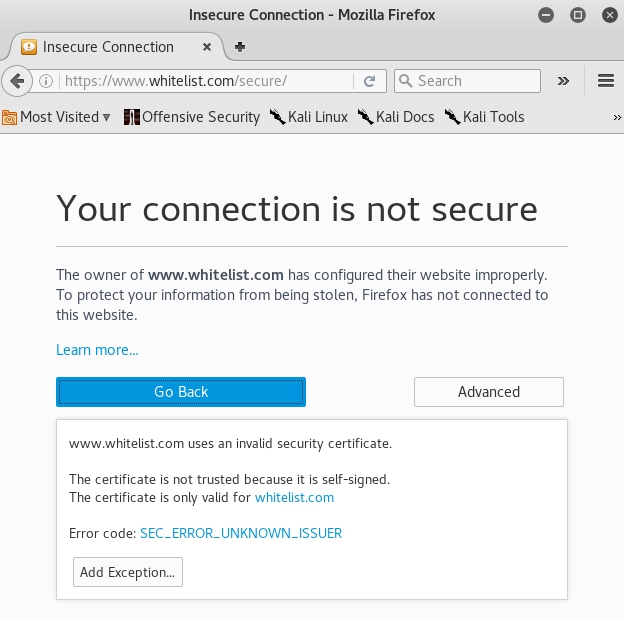
Task: Click the Go Back button
Action: (x=181, y=392)
